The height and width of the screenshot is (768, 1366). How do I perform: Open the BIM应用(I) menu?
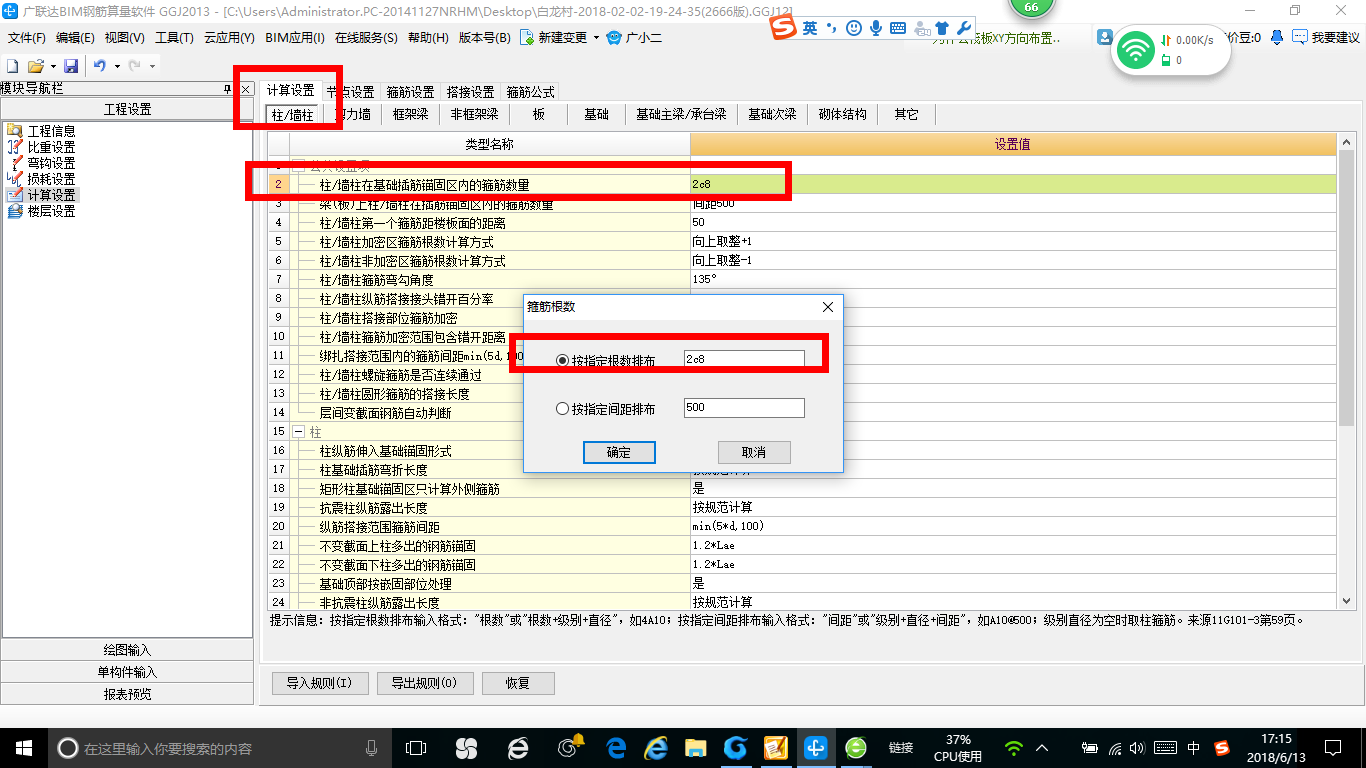point(295,38)
